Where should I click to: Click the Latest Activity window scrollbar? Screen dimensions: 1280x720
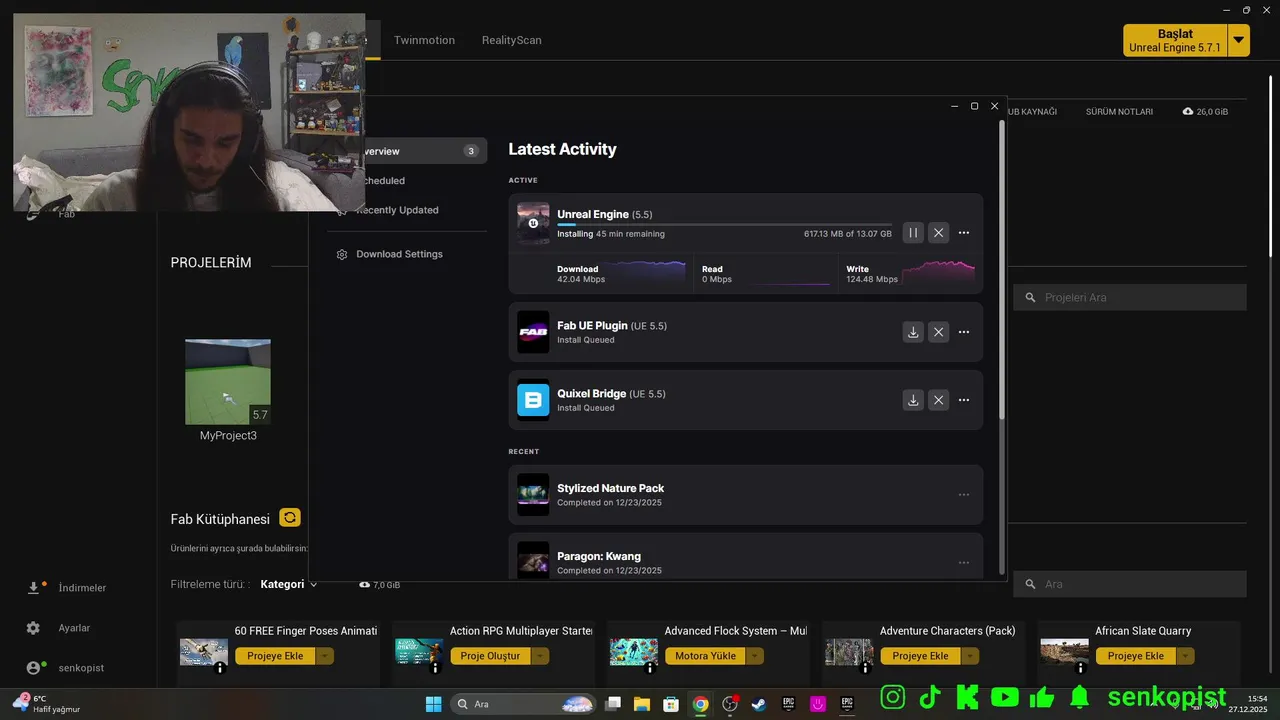tap(1002, 270)
